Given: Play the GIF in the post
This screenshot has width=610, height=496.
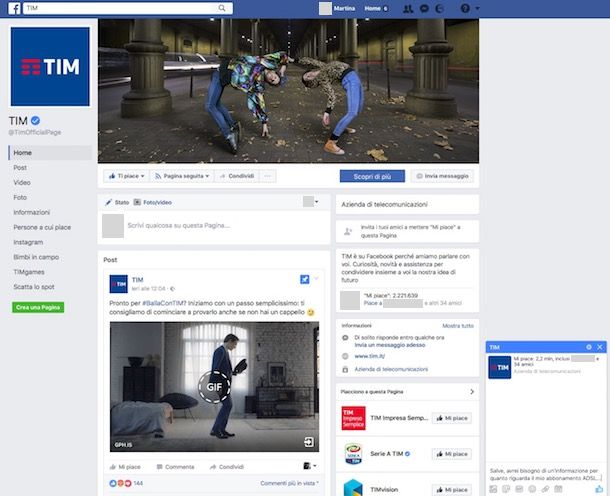Looking at the screenshot, I should 214,387.
